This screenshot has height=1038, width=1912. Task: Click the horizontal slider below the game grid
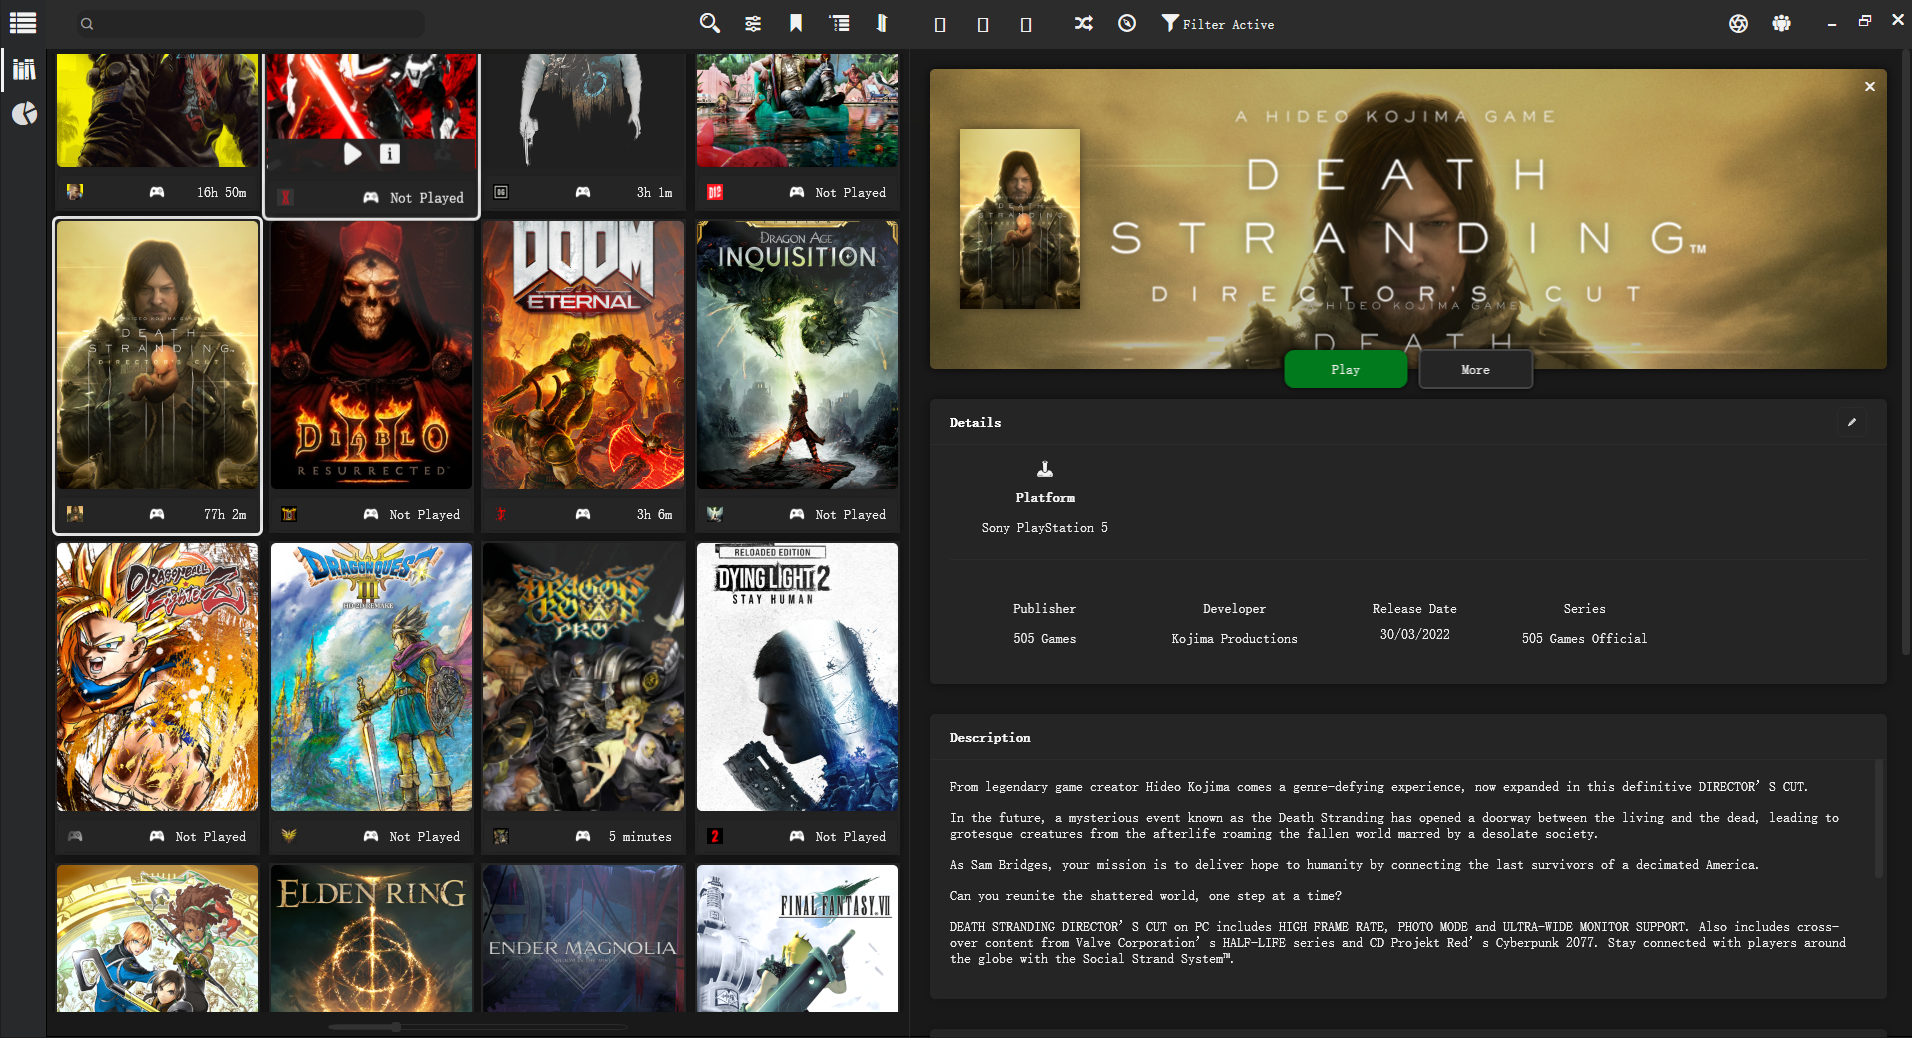pos(478,1027)
